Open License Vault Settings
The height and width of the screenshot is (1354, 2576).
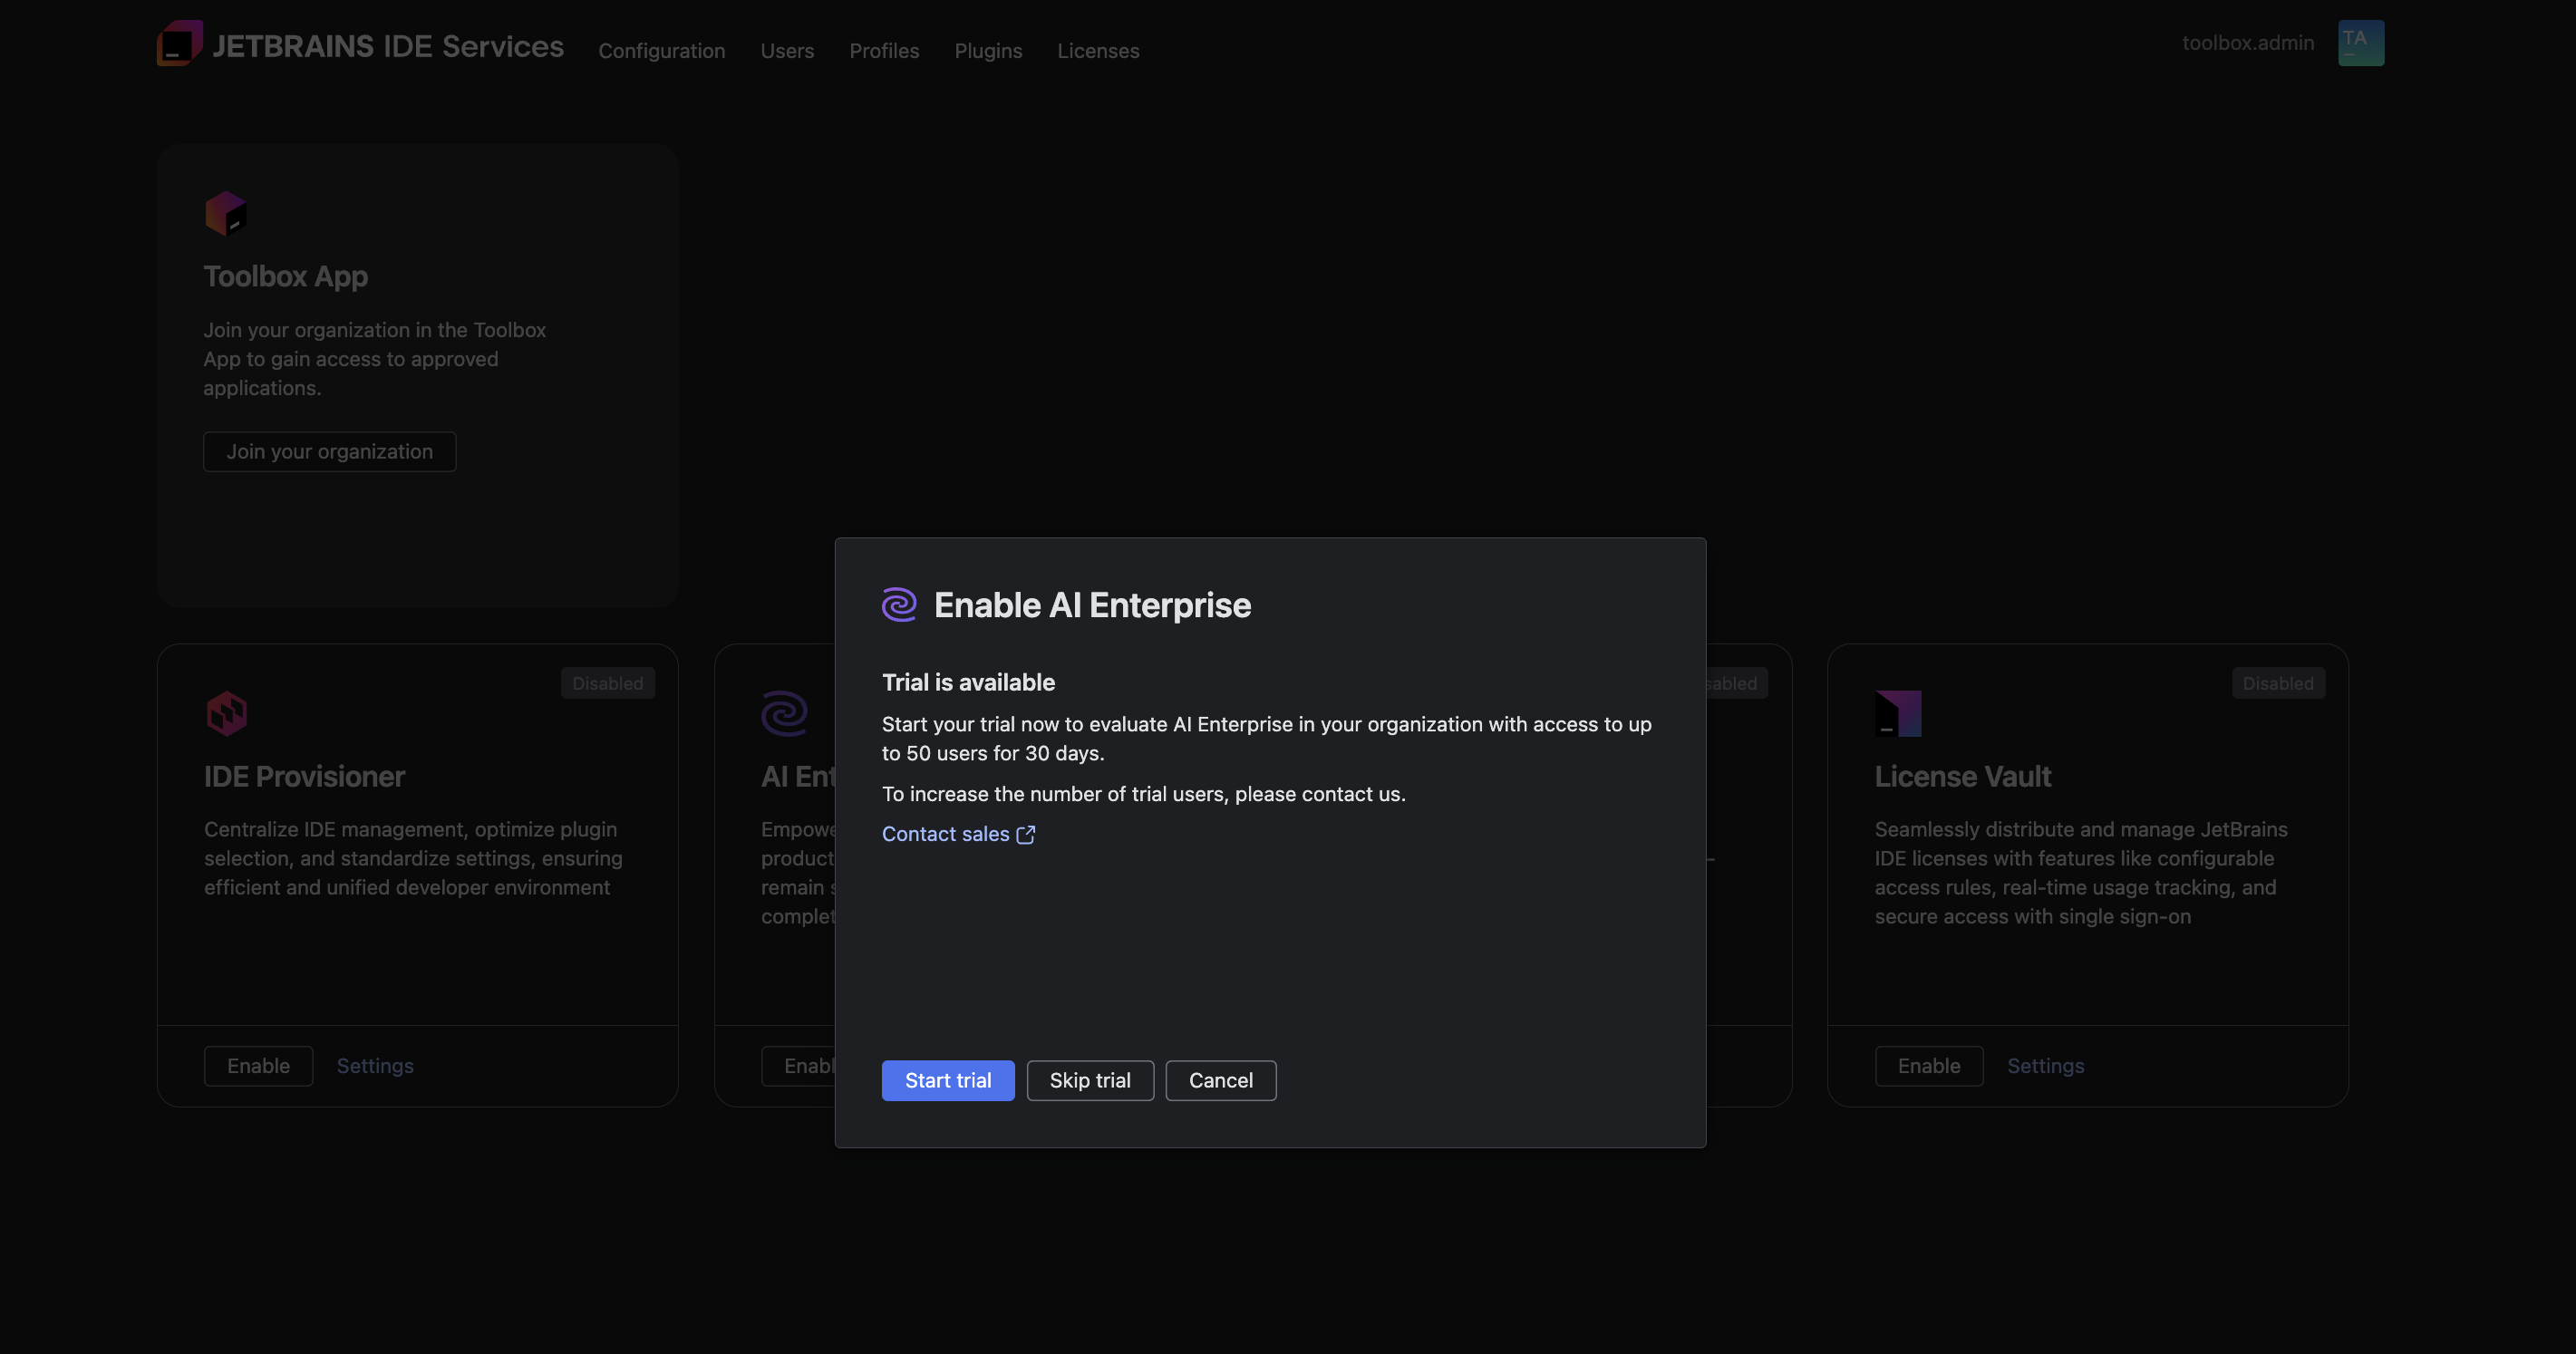(2045, 1065)
